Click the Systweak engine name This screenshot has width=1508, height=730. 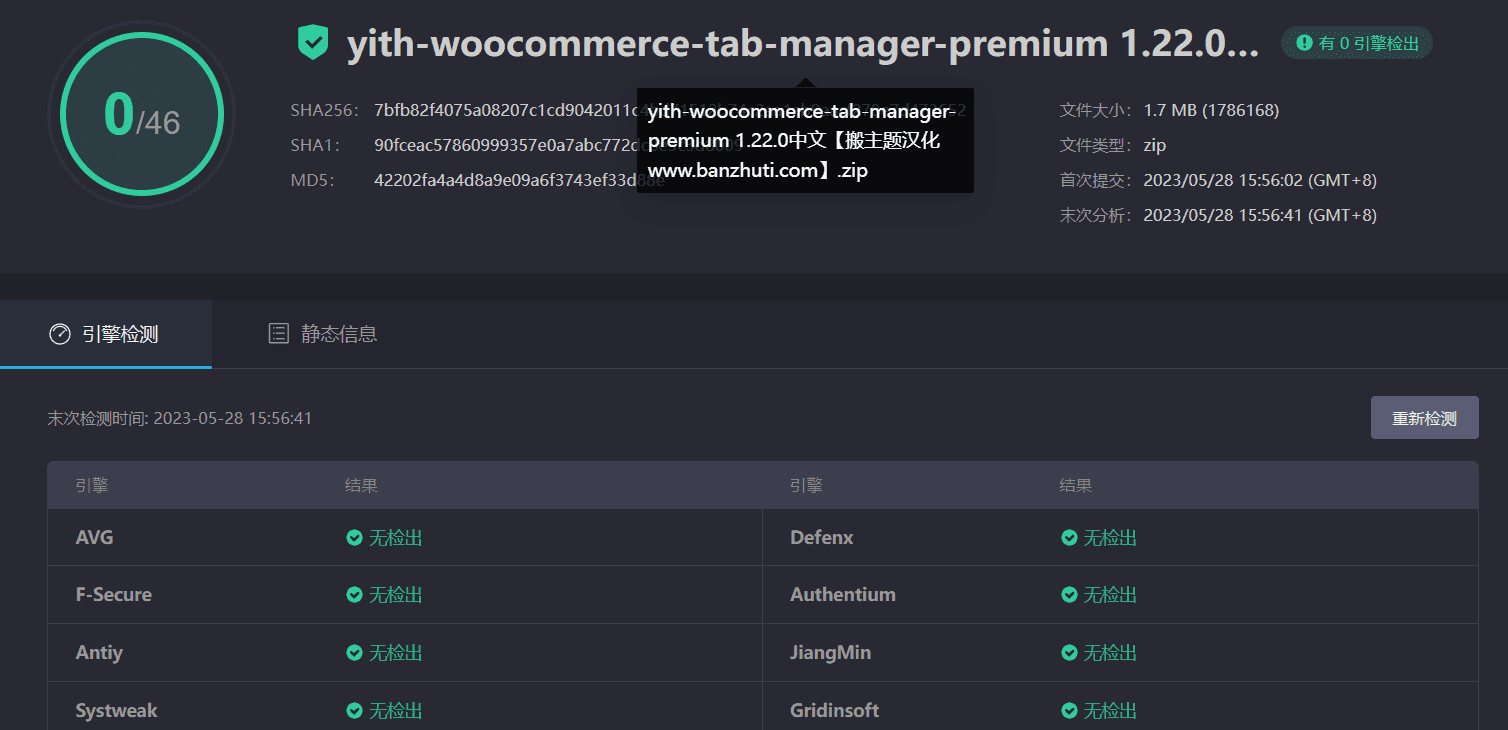pyautogui.click(x=117, y=711)
